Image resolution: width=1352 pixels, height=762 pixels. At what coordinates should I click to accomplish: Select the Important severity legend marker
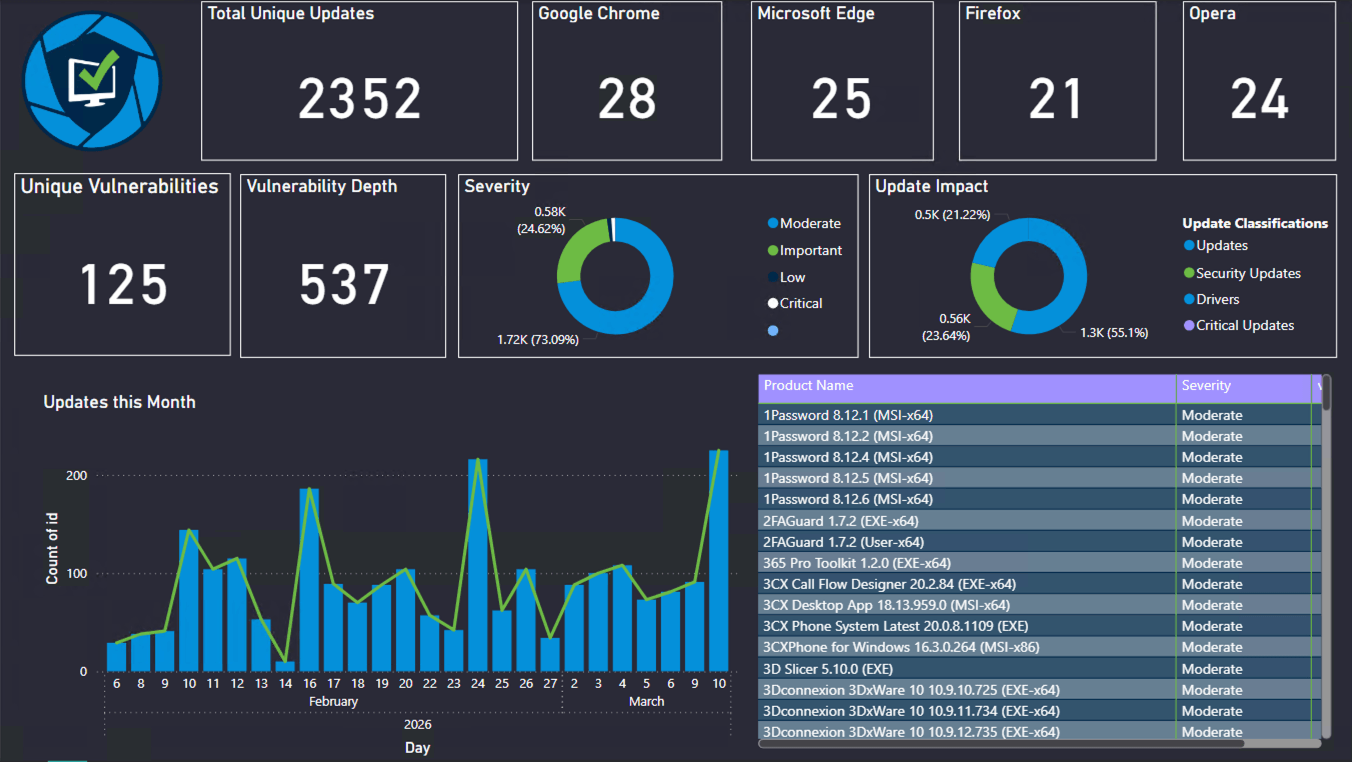pos(773,251)
